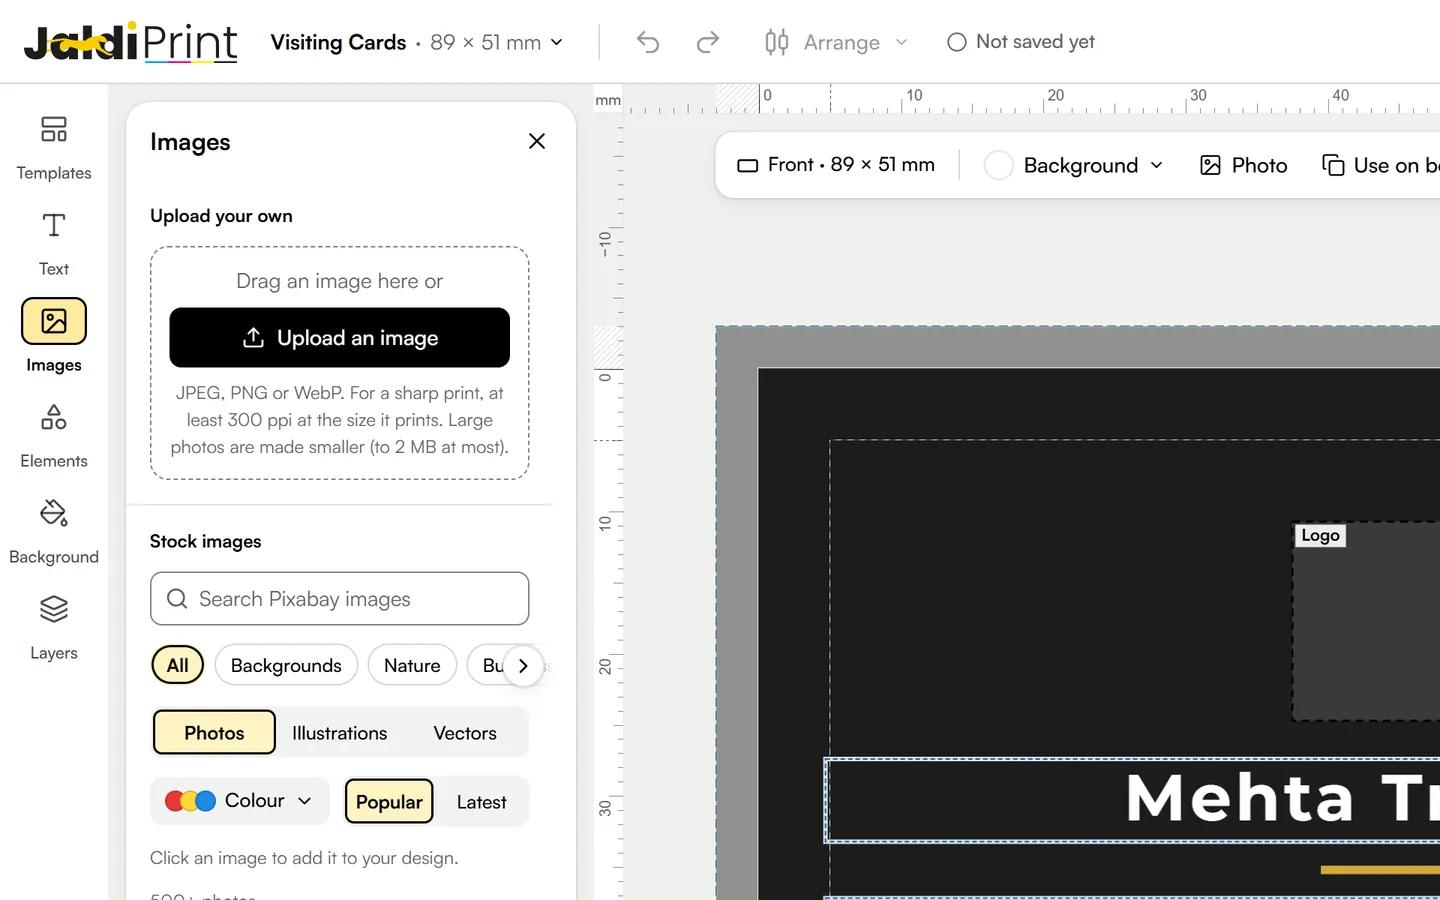Click the white background colour swatch

pyautogui.click(x=998, y=165)
